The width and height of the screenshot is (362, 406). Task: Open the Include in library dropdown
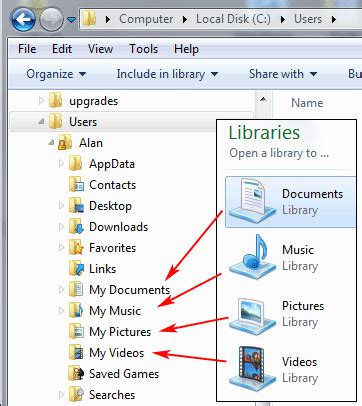click(x=167, y=74)
